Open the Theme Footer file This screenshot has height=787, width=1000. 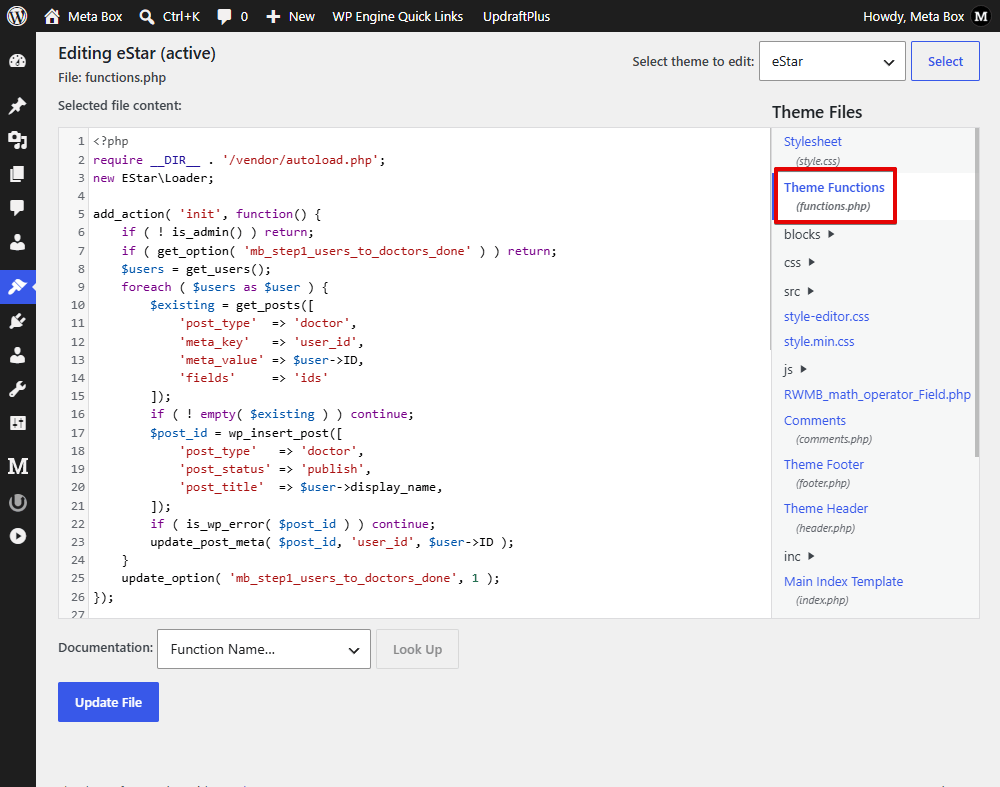coord(824,464)
